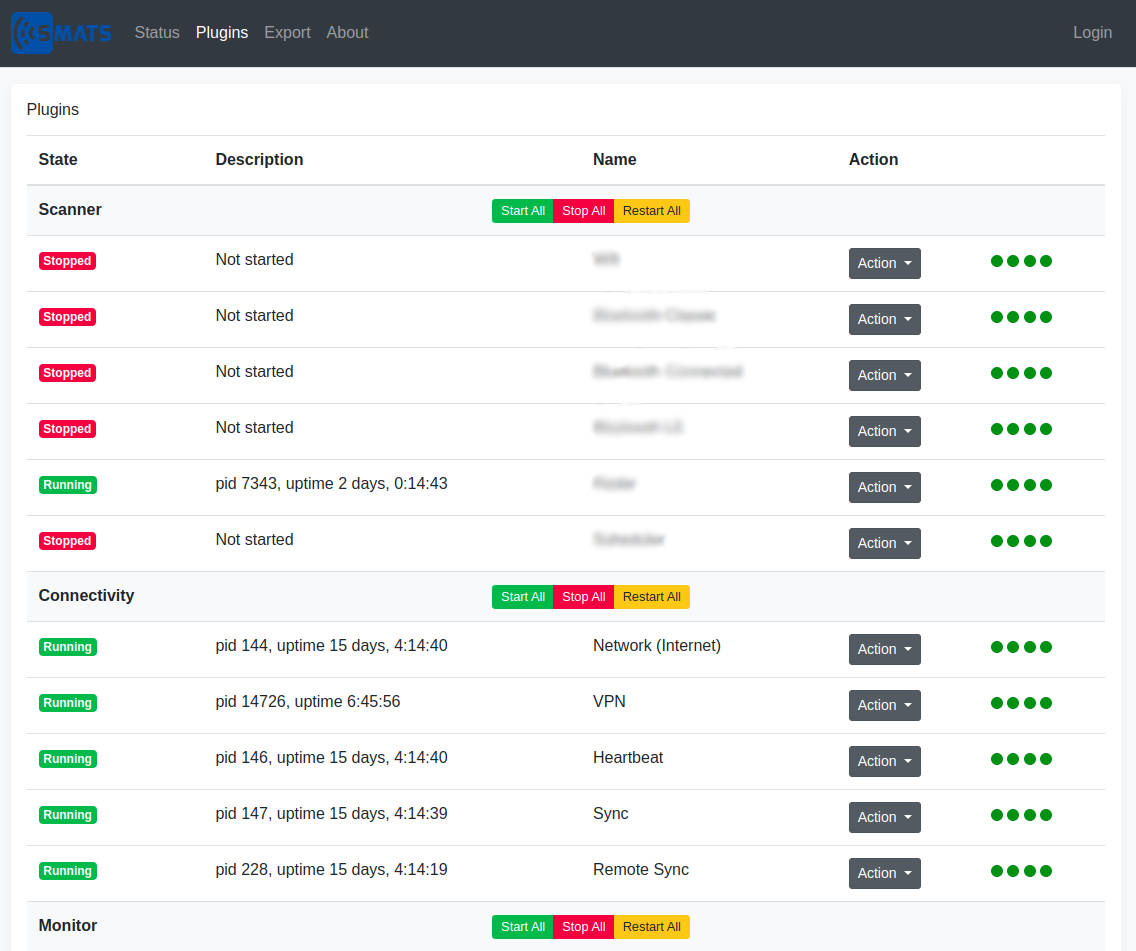The height and width of the screenshot is (951, 1136).
Task: Open the Export menu item
Action: [x=287, y=33]
